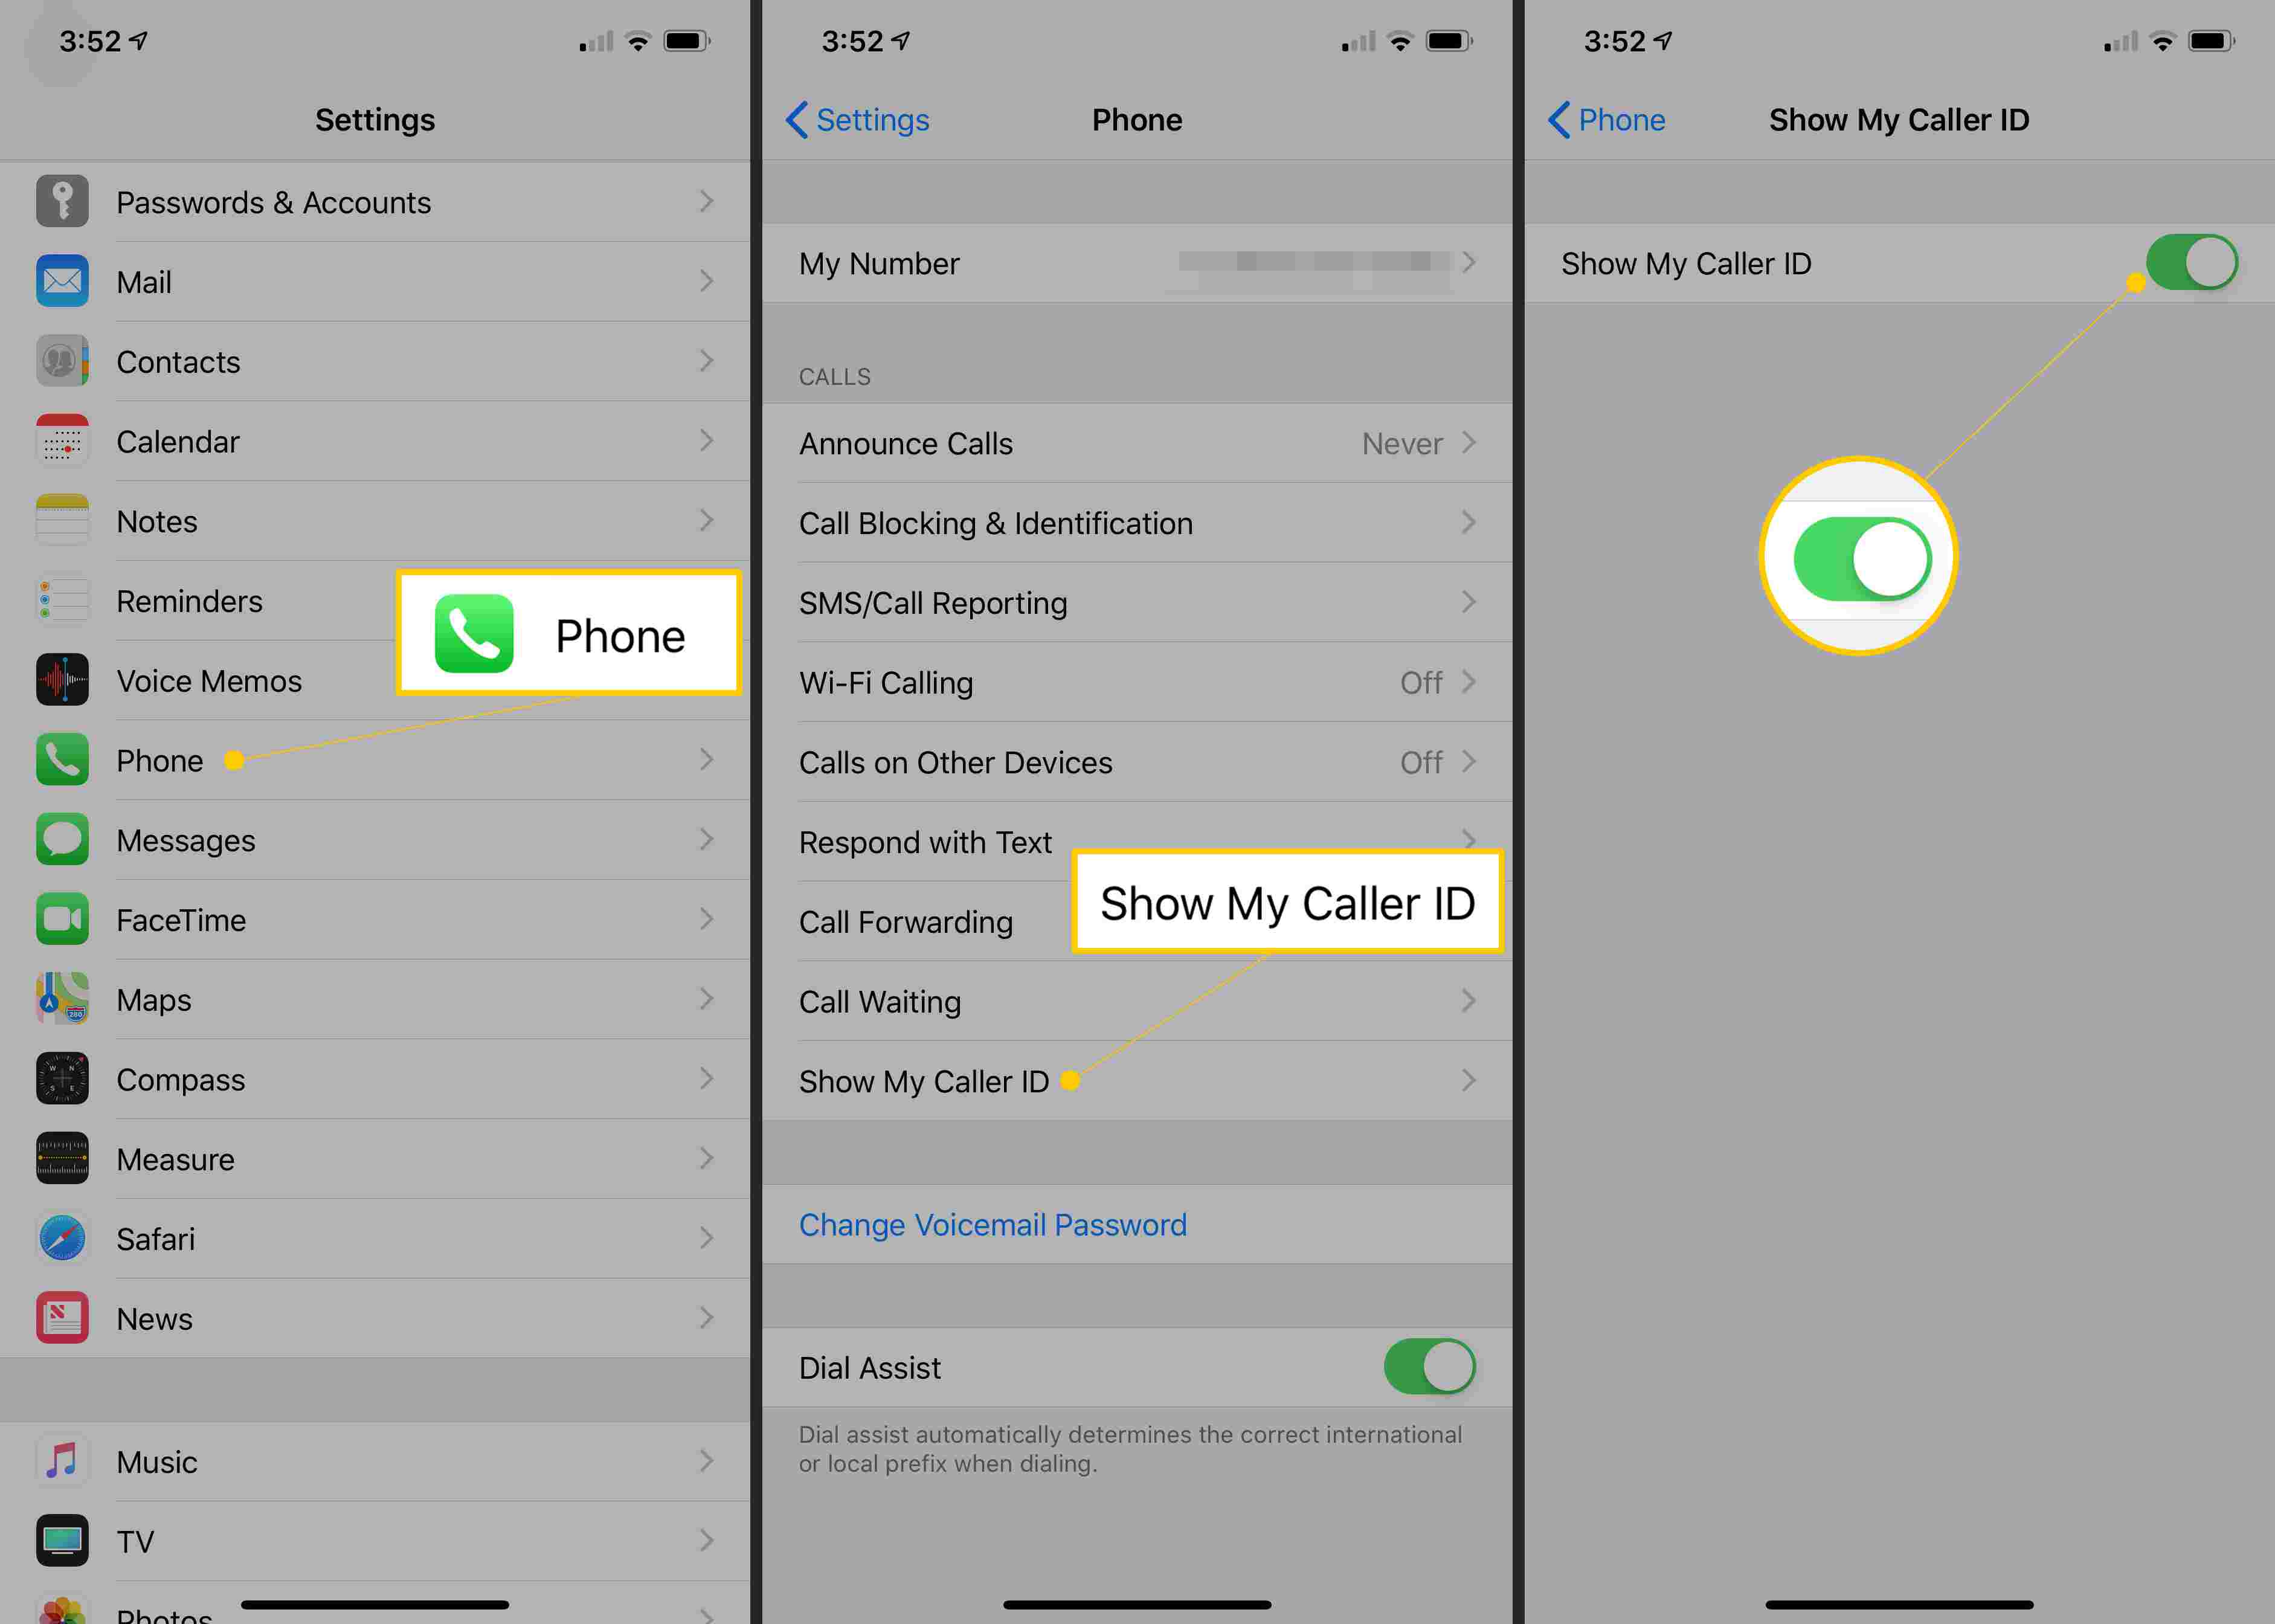2275x1624 pixels.
Task: Open FaceTime settings
Action: point(378,918)
